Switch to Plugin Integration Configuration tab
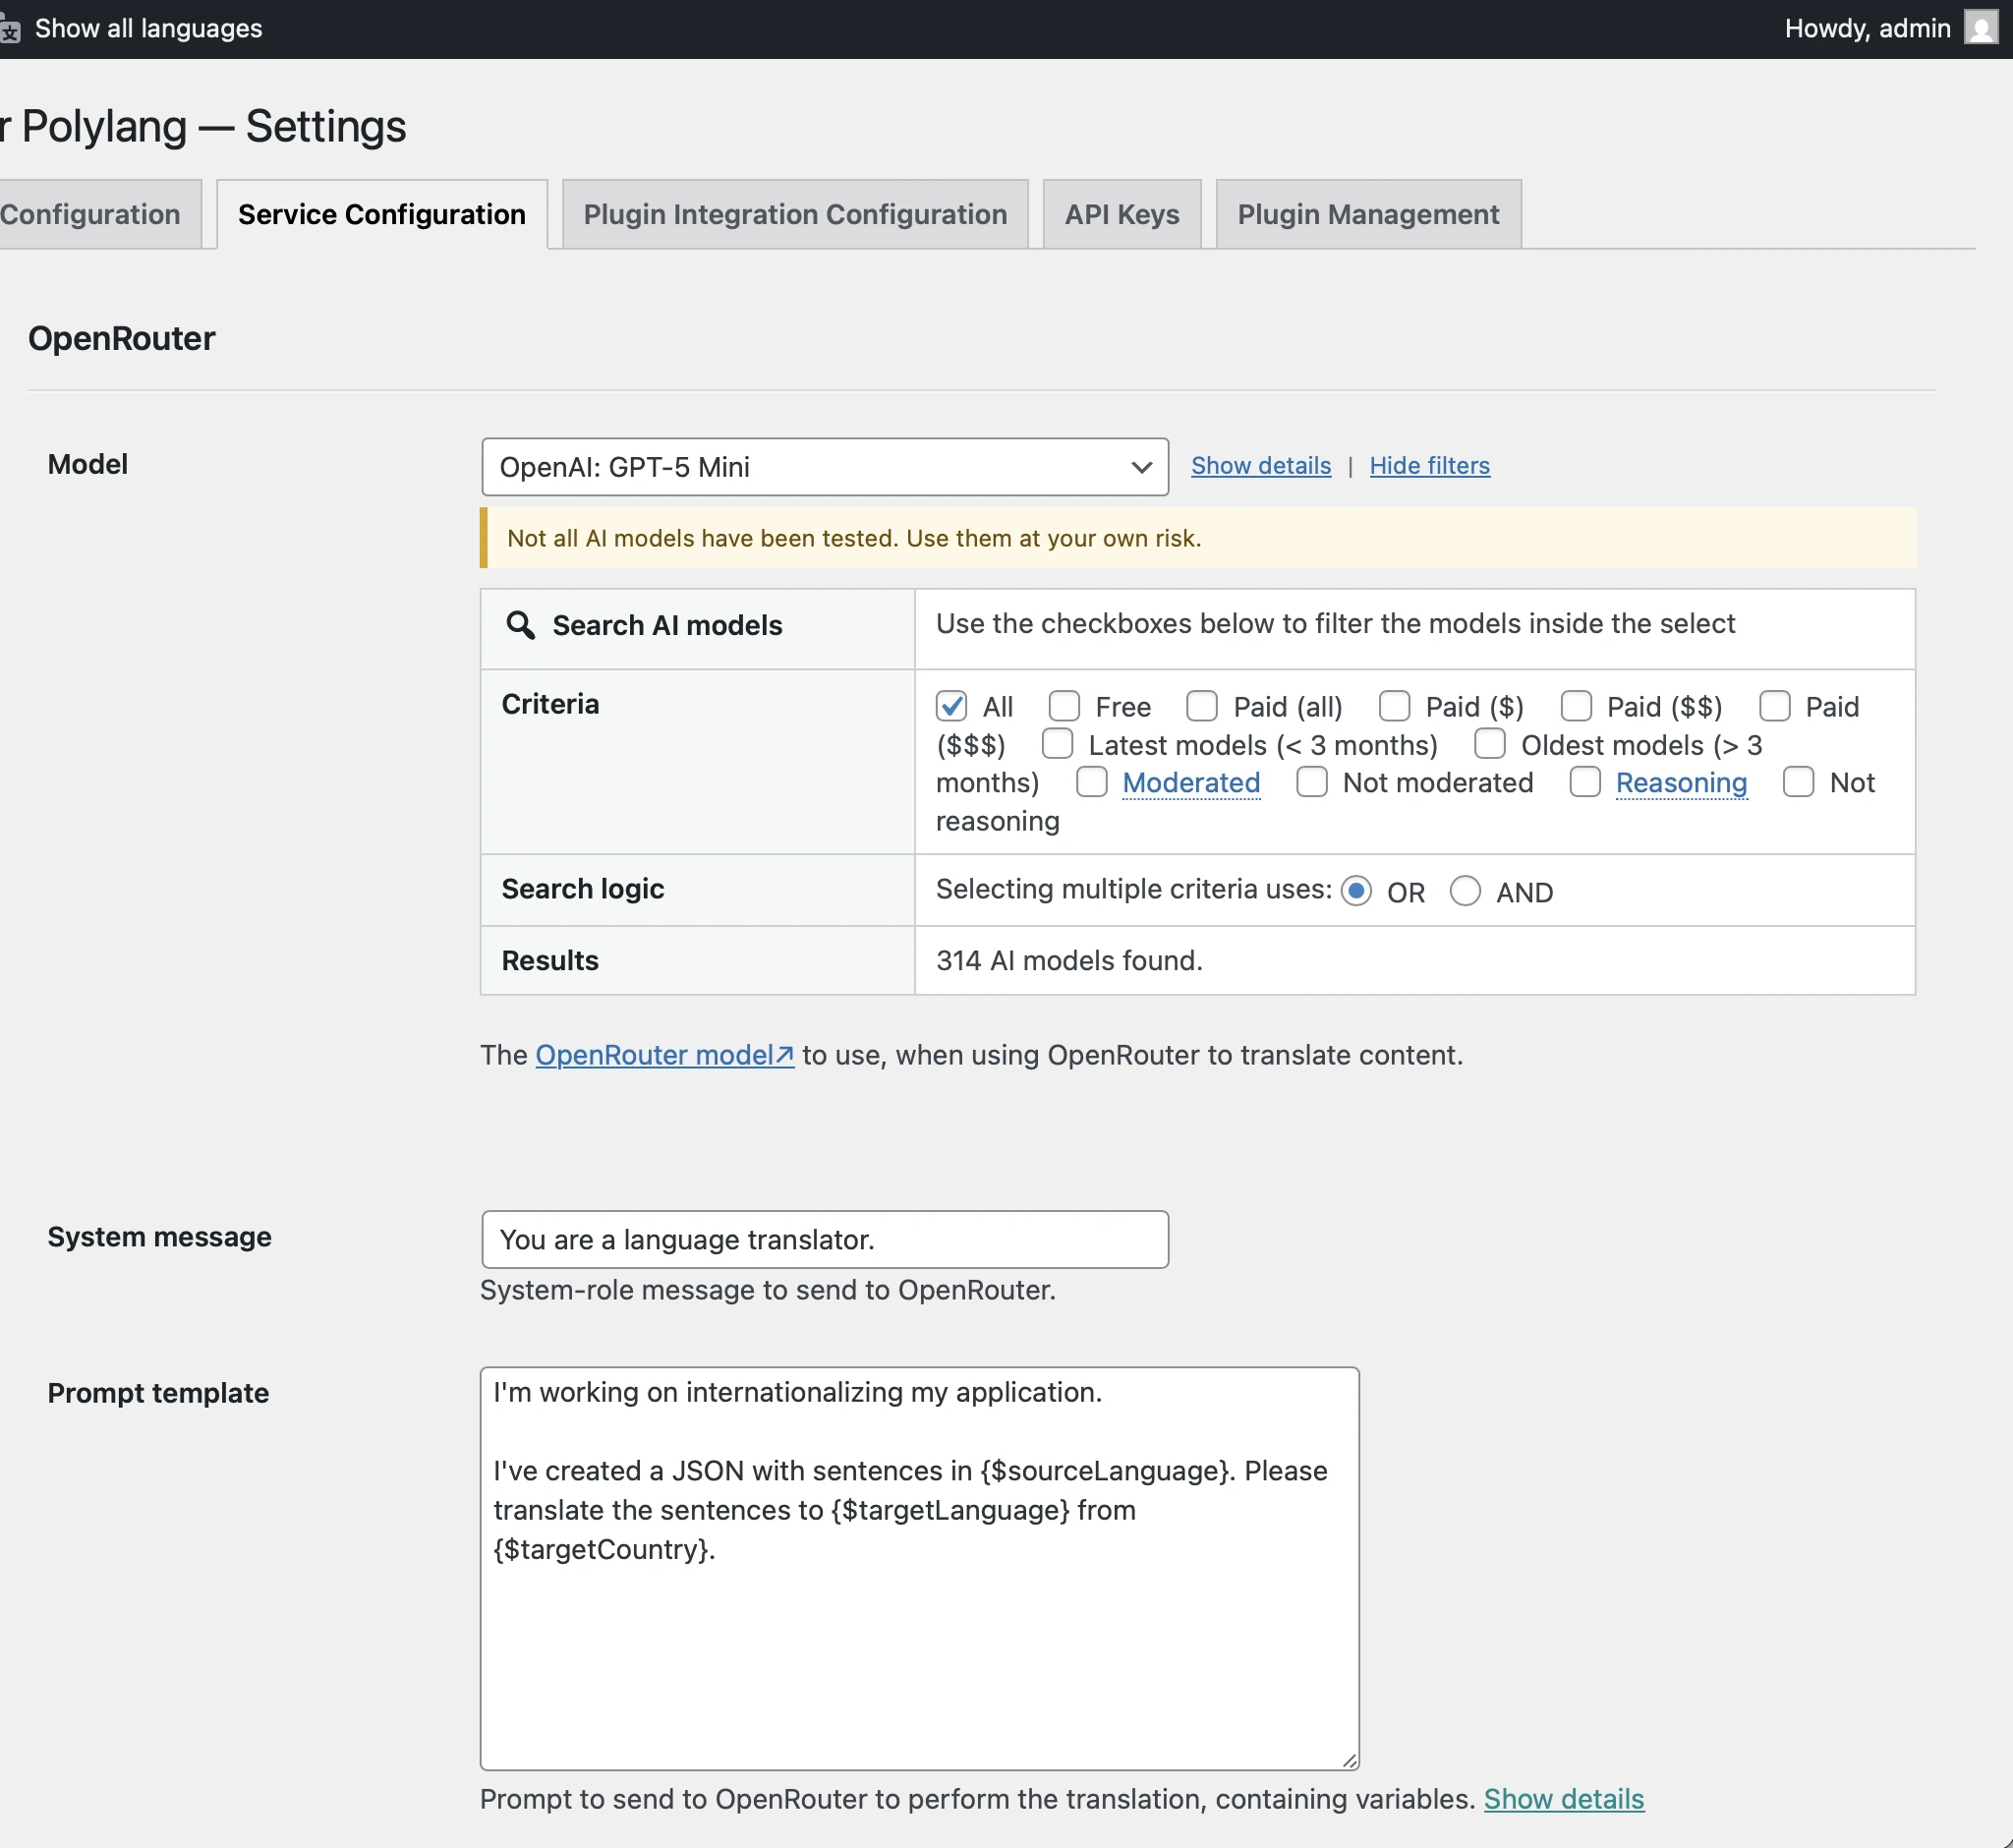The image size is (2013, 1848). [794, 214]
